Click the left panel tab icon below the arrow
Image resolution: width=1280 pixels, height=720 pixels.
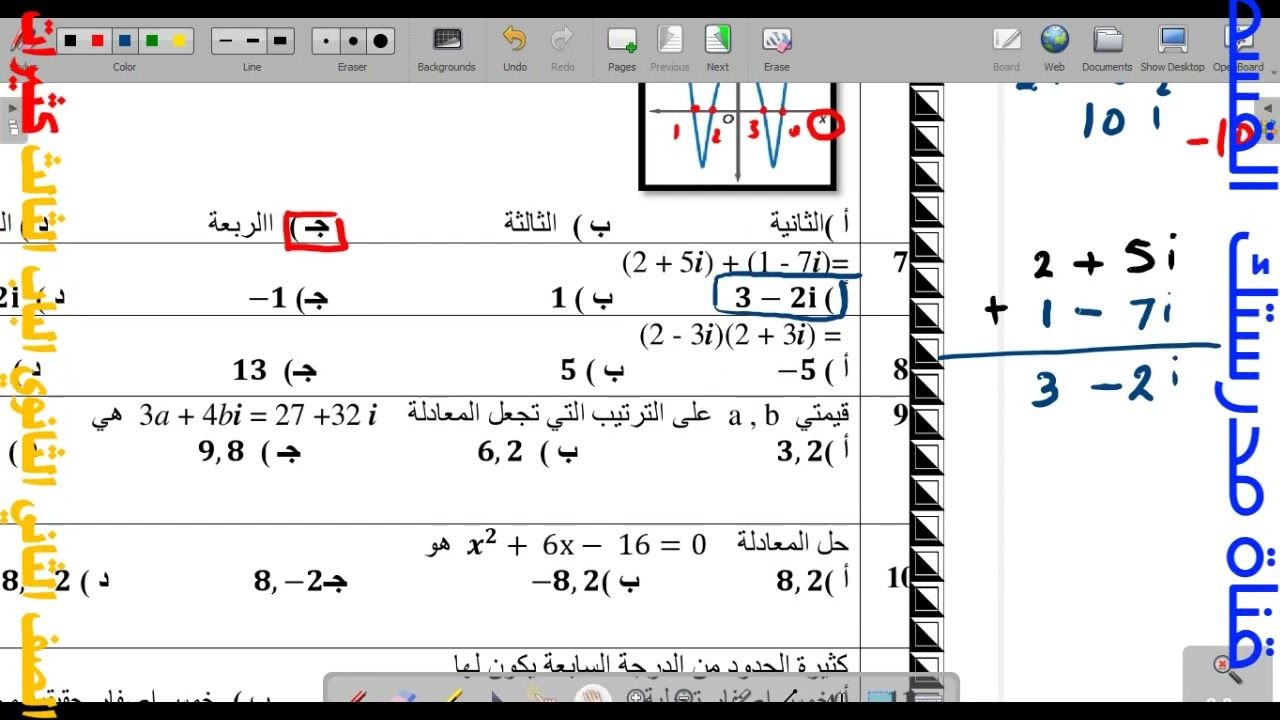pos(13,127)
